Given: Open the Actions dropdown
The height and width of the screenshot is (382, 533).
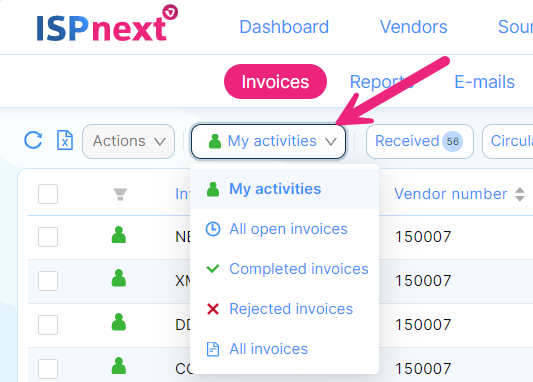Looking at the screenshot, I should (128, 141).
